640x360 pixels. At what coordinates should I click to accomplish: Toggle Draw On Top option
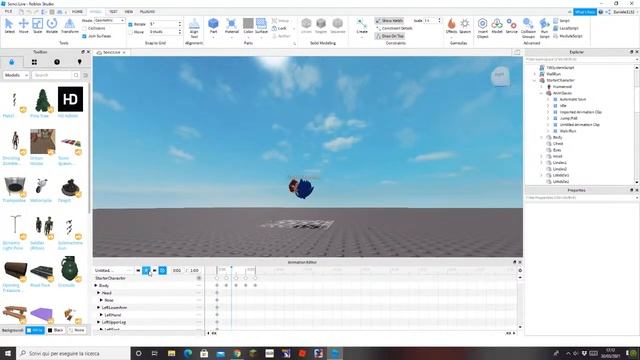coord(390,36)
